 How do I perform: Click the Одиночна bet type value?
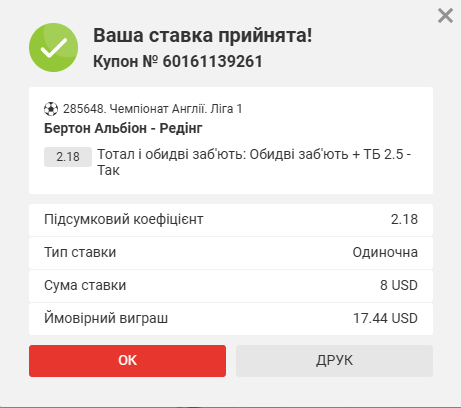coord(385,252)
